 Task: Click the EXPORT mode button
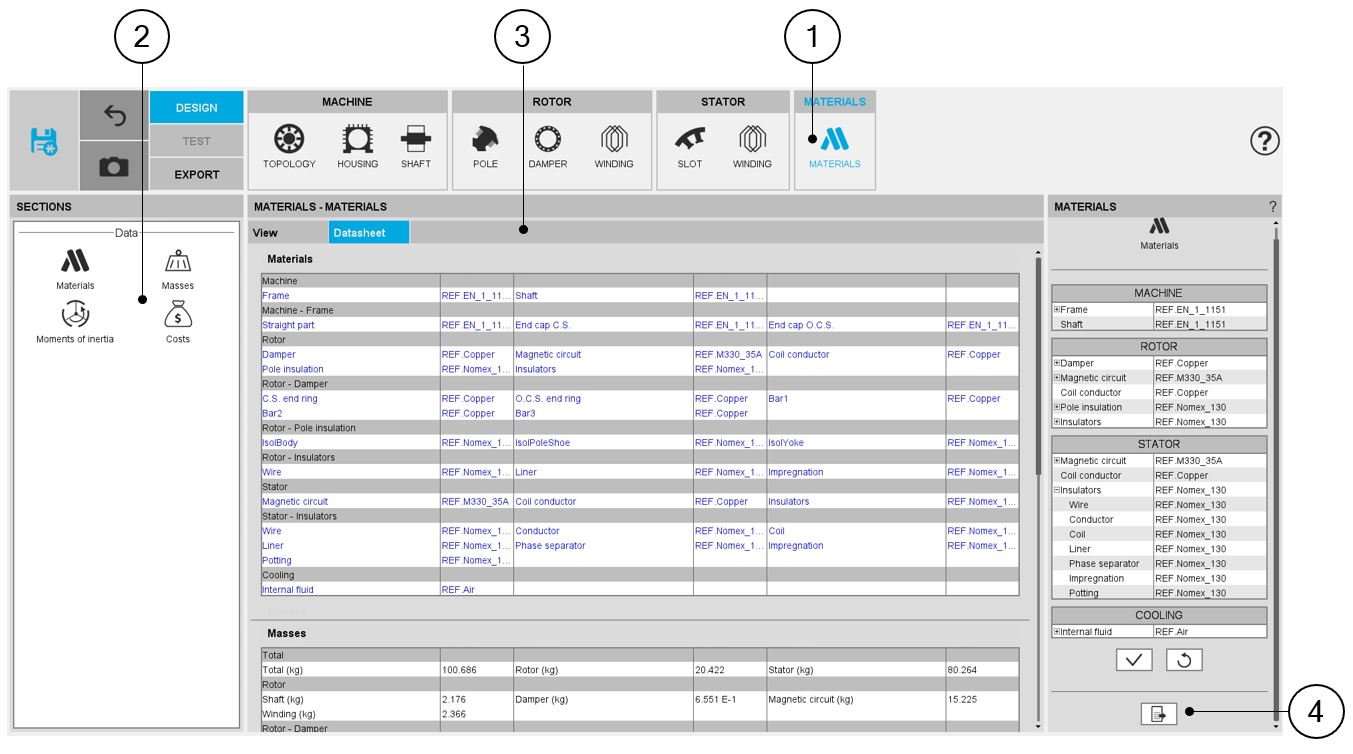[x=197, y=174]
